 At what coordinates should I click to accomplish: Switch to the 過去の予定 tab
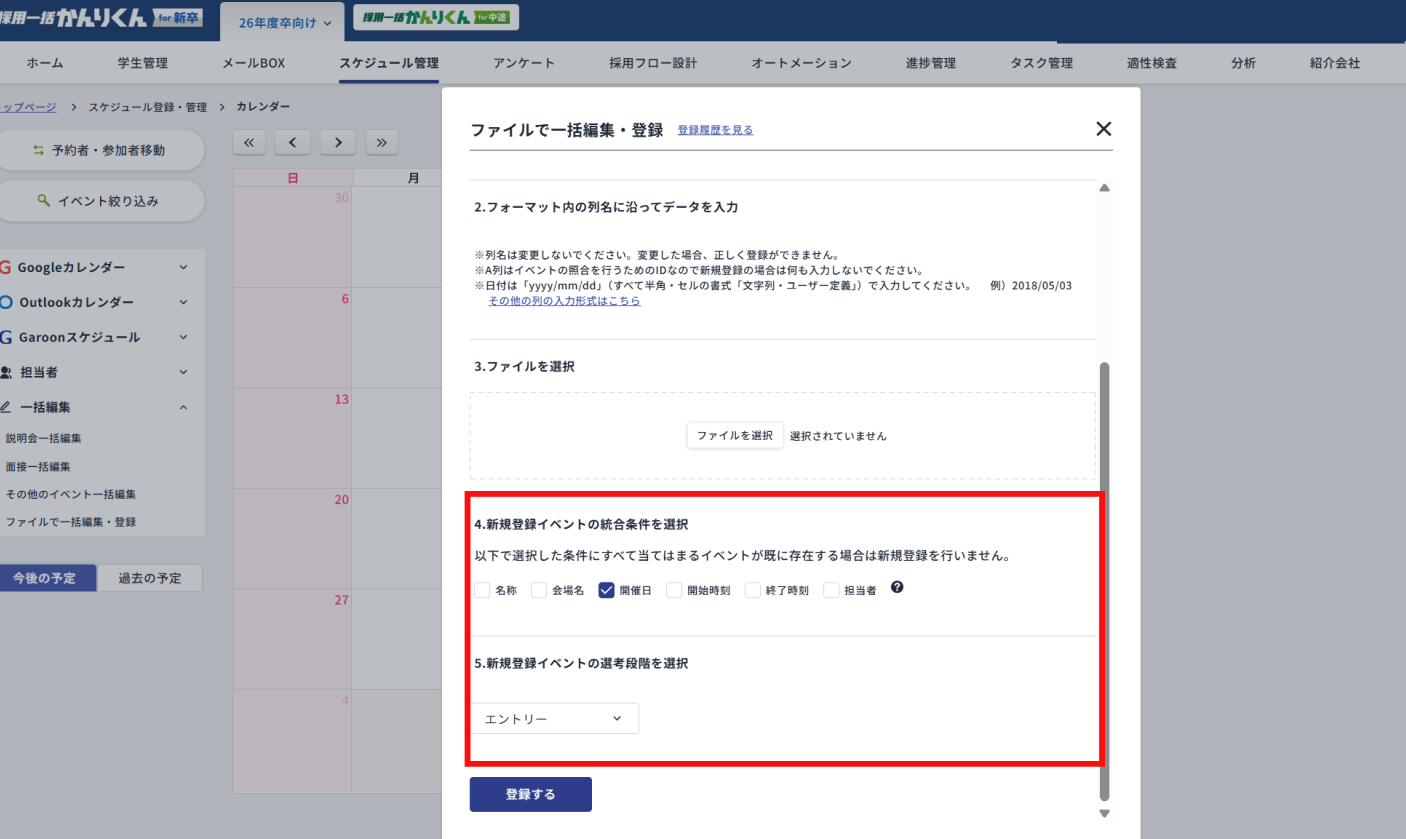(x=149, y=578)
